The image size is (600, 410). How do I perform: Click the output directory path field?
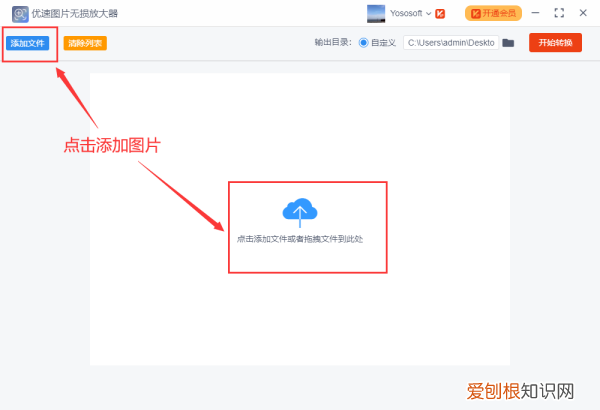451,42
